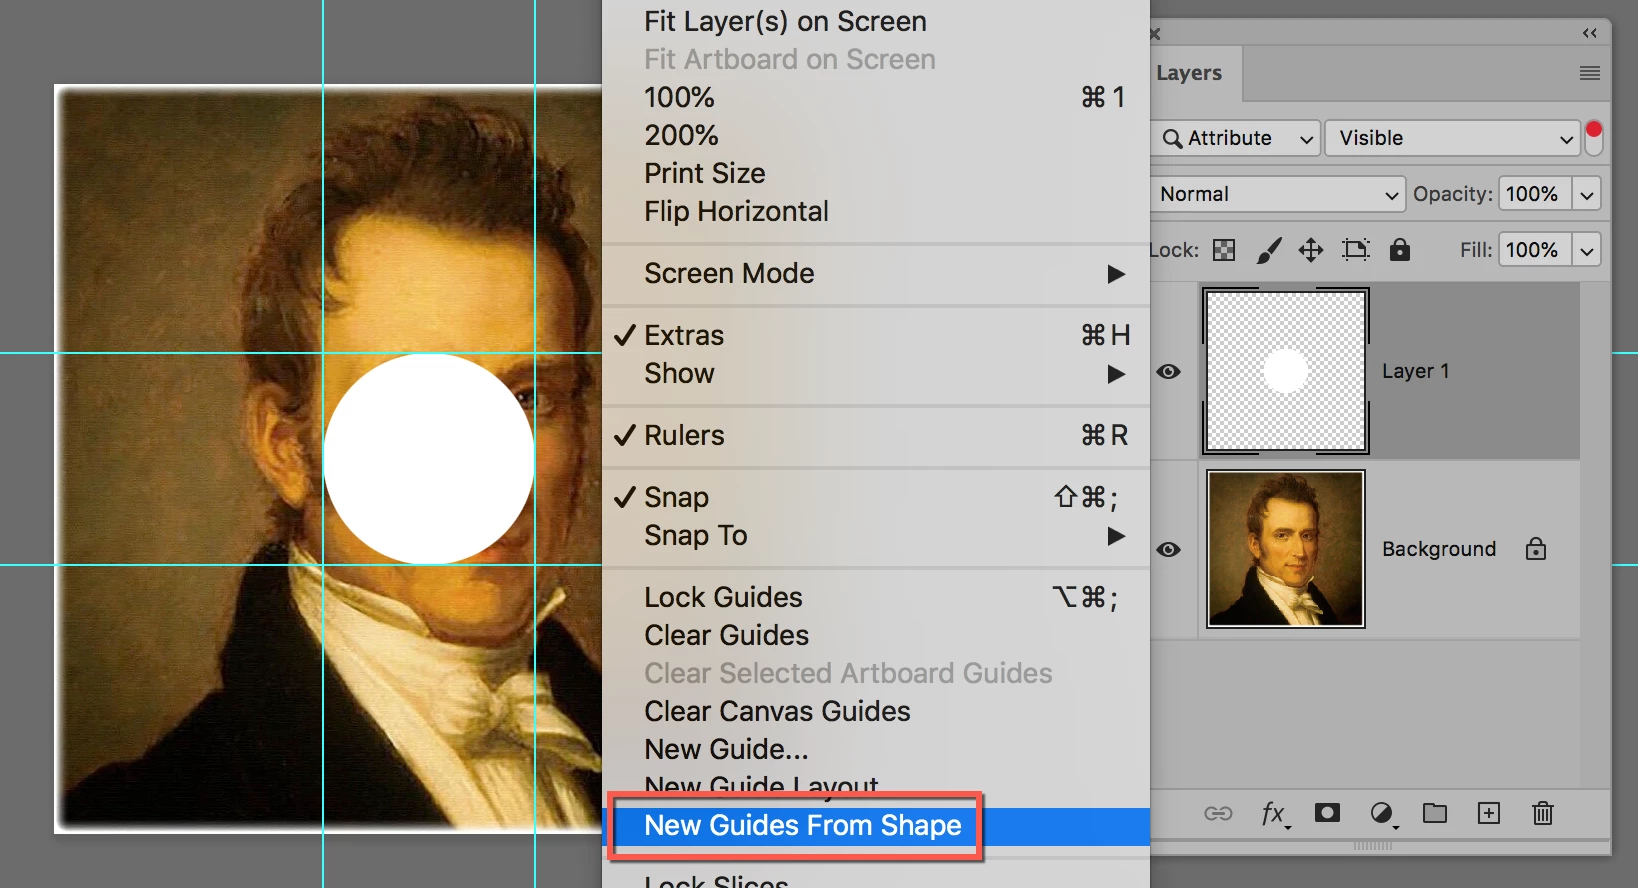Image resolution: width=1638 pixels, height=888 pixels.
Task: Open Opacity slider dropdown arrow
Action: [1587, 194]
